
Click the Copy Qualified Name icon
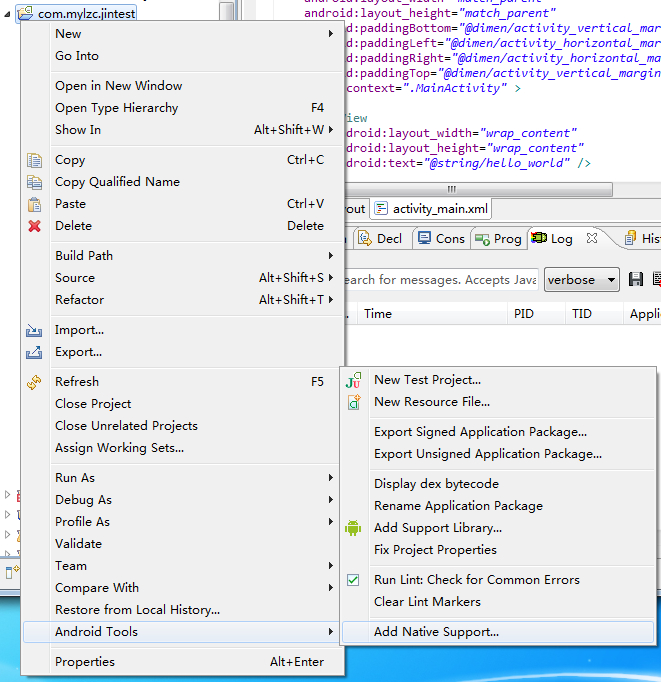tap(34, 182)
